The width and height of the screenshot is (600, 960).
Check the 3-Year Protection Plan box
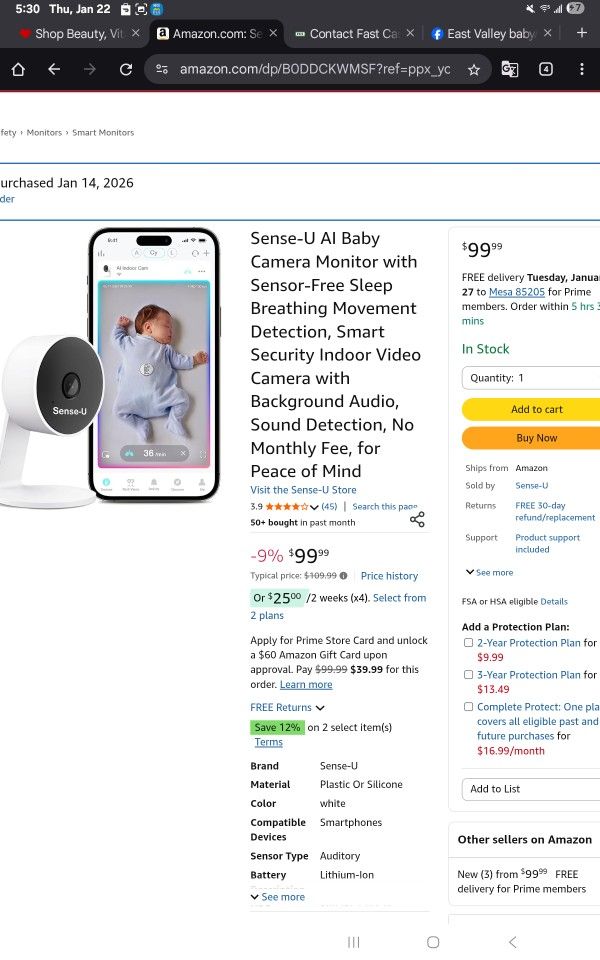click(468, 675)
